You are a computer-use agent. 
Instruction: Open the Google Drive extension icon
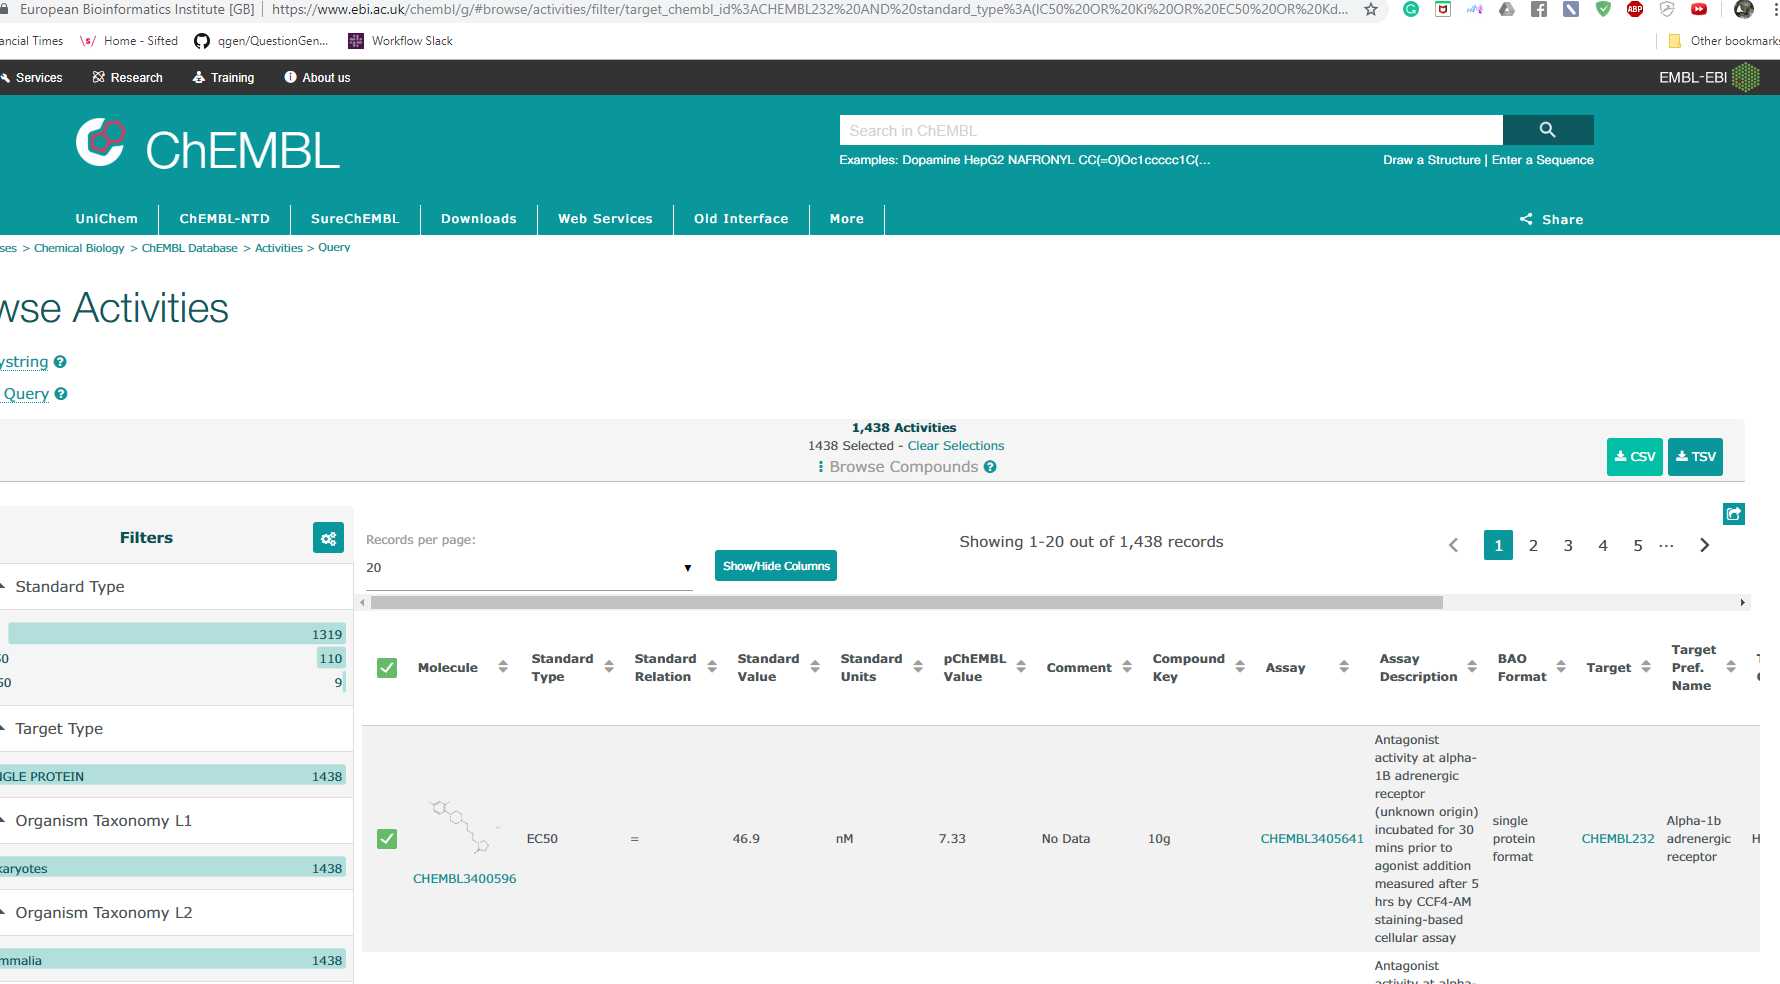(x=1507, y=10)
